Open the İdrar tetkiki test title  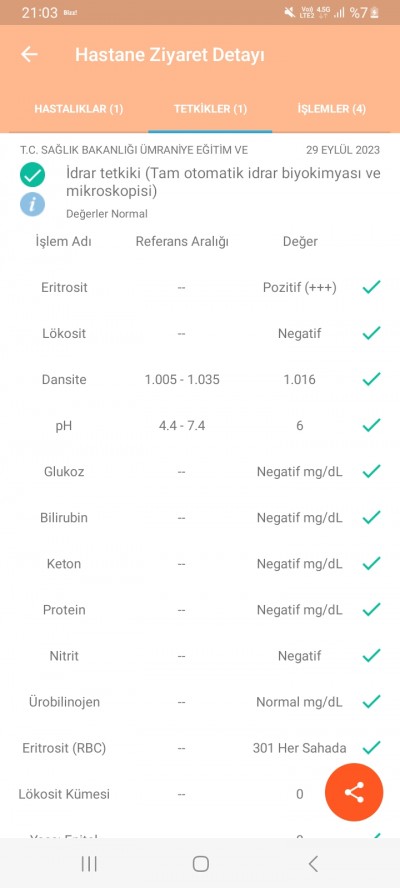click(223, 182)
